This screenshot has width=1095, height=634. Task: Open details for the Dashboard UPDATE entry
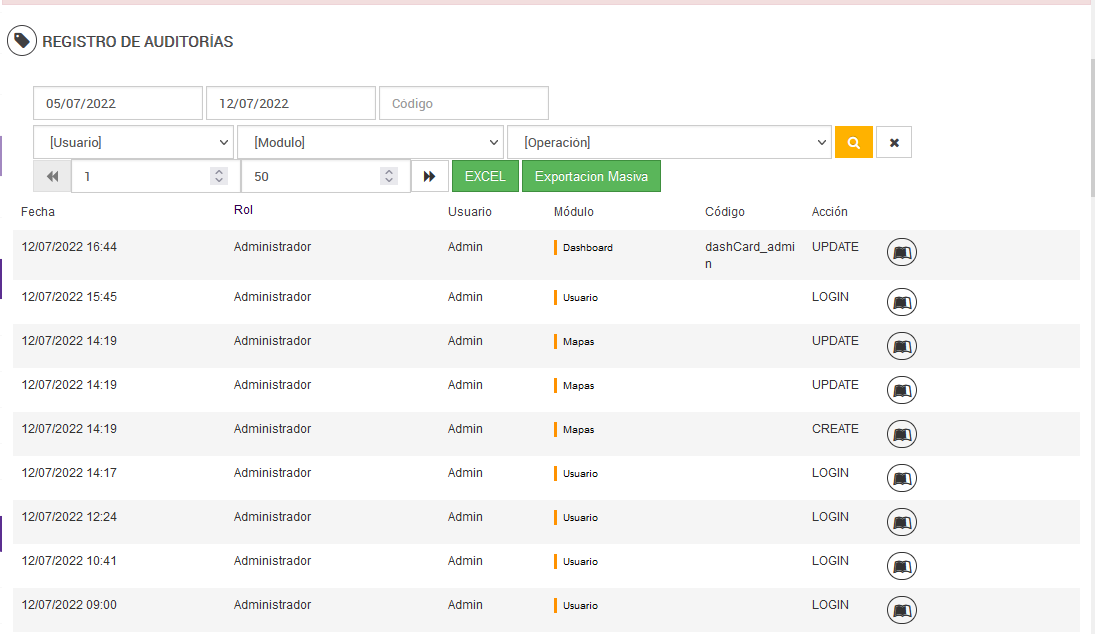901,253
